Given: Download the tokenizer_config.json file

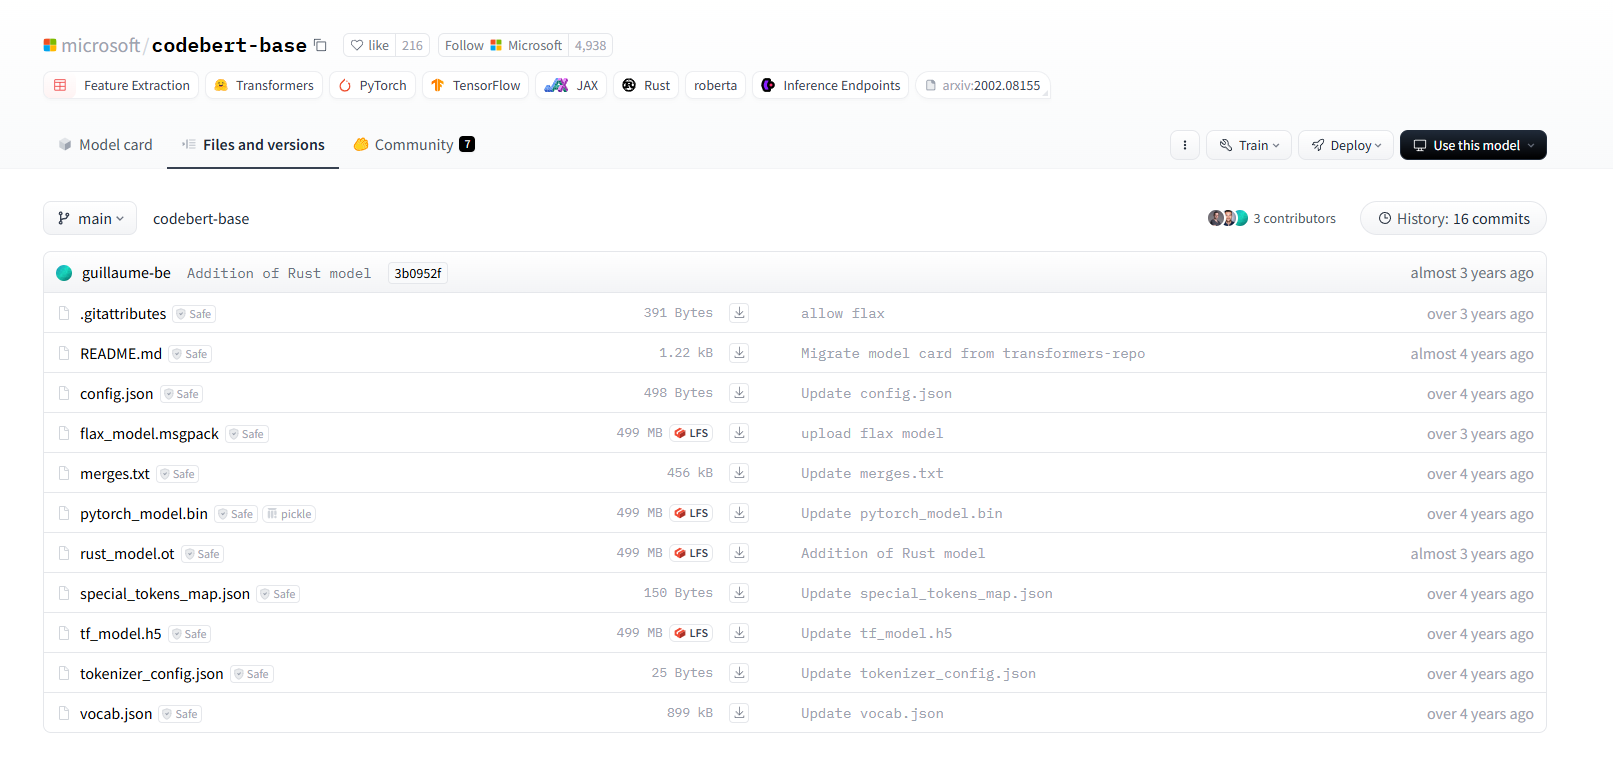Looking at the screenshot, I should coord(739,673).
